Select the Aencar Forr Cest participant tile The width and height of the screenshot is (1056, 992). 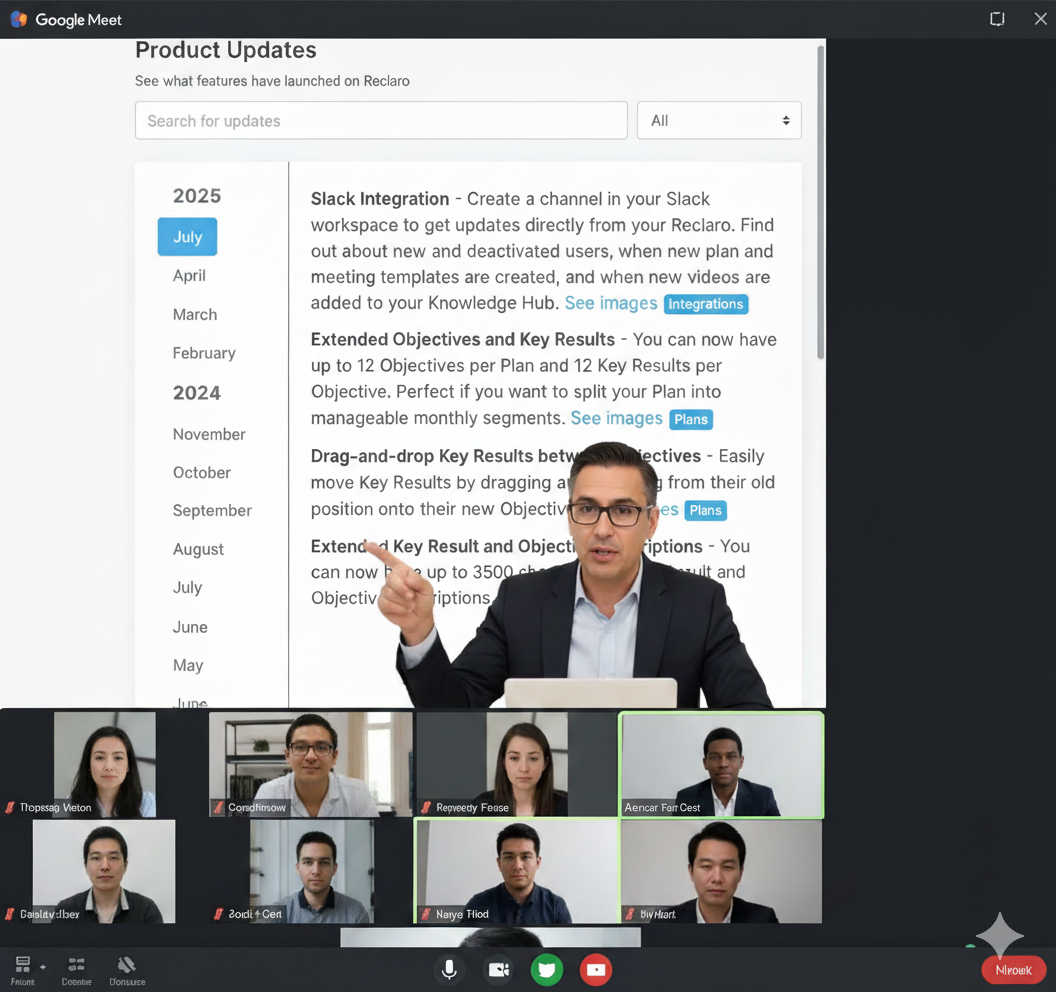point(721,765)
